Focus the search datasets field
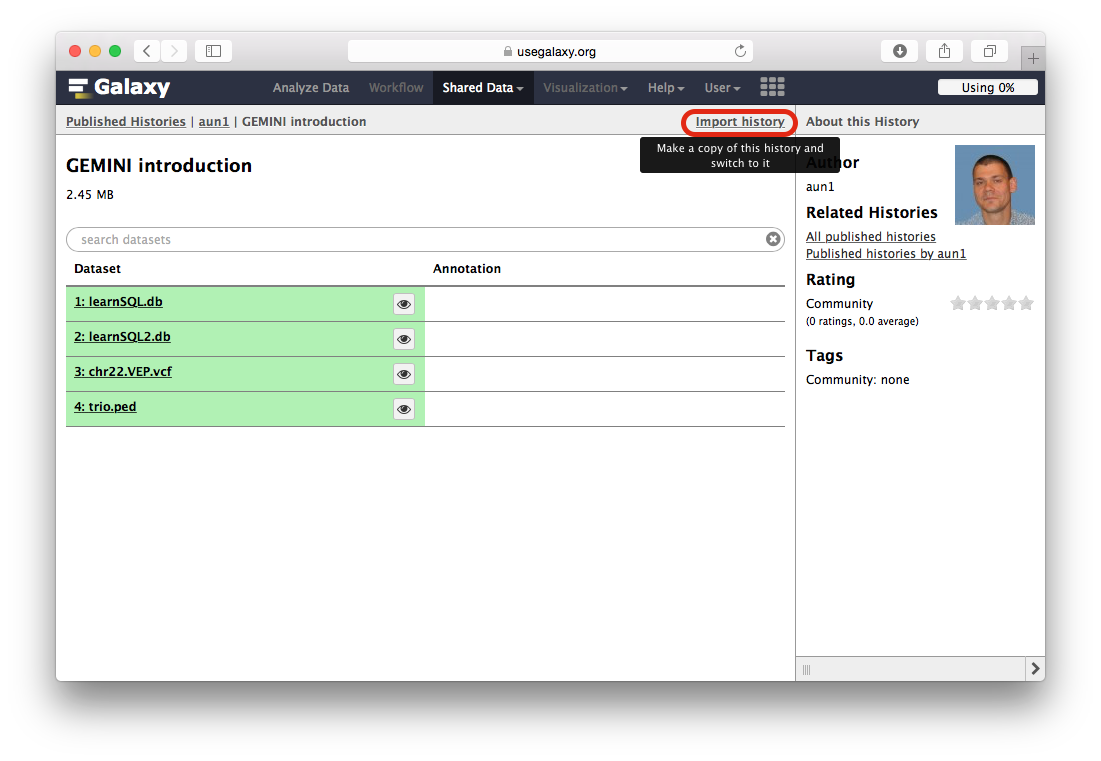This screenshot has width=1101, height=761. point(425,239)
